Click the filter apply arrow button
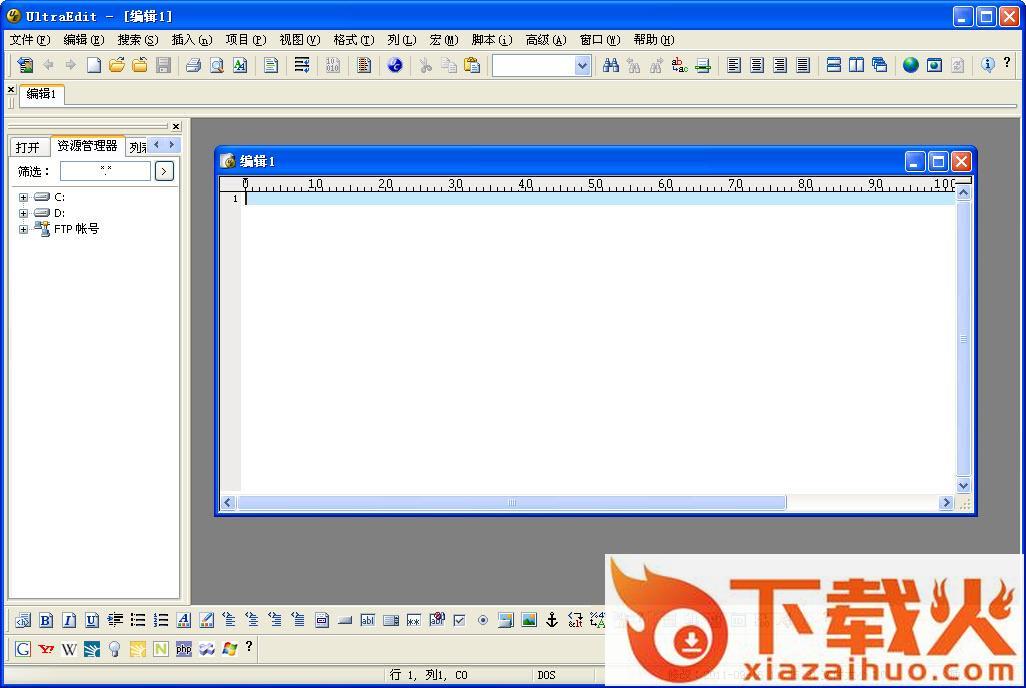Viewport: 1026px width, 688px height. [164, 171]
